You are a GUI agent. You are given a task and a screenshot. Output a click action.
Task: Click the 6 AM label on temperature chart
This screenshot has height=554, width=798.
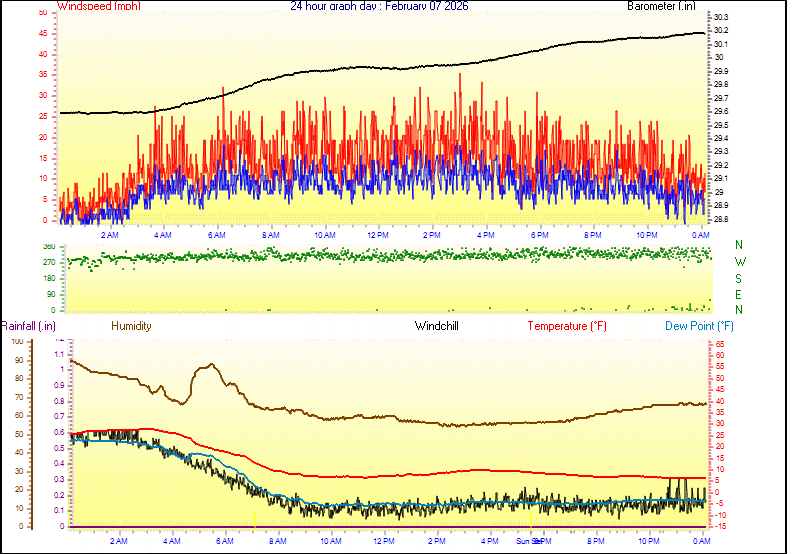click(226, 541)
